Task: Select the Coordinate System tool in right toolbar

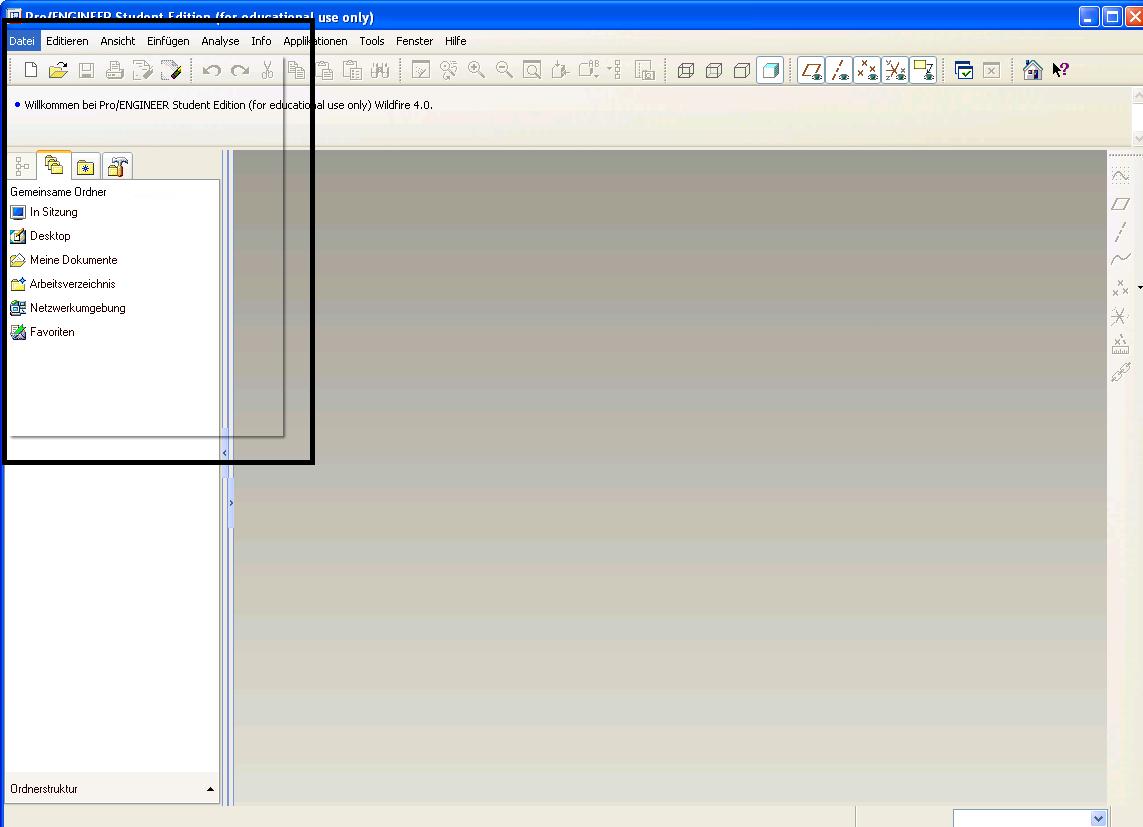Action: coord(1120,316)
